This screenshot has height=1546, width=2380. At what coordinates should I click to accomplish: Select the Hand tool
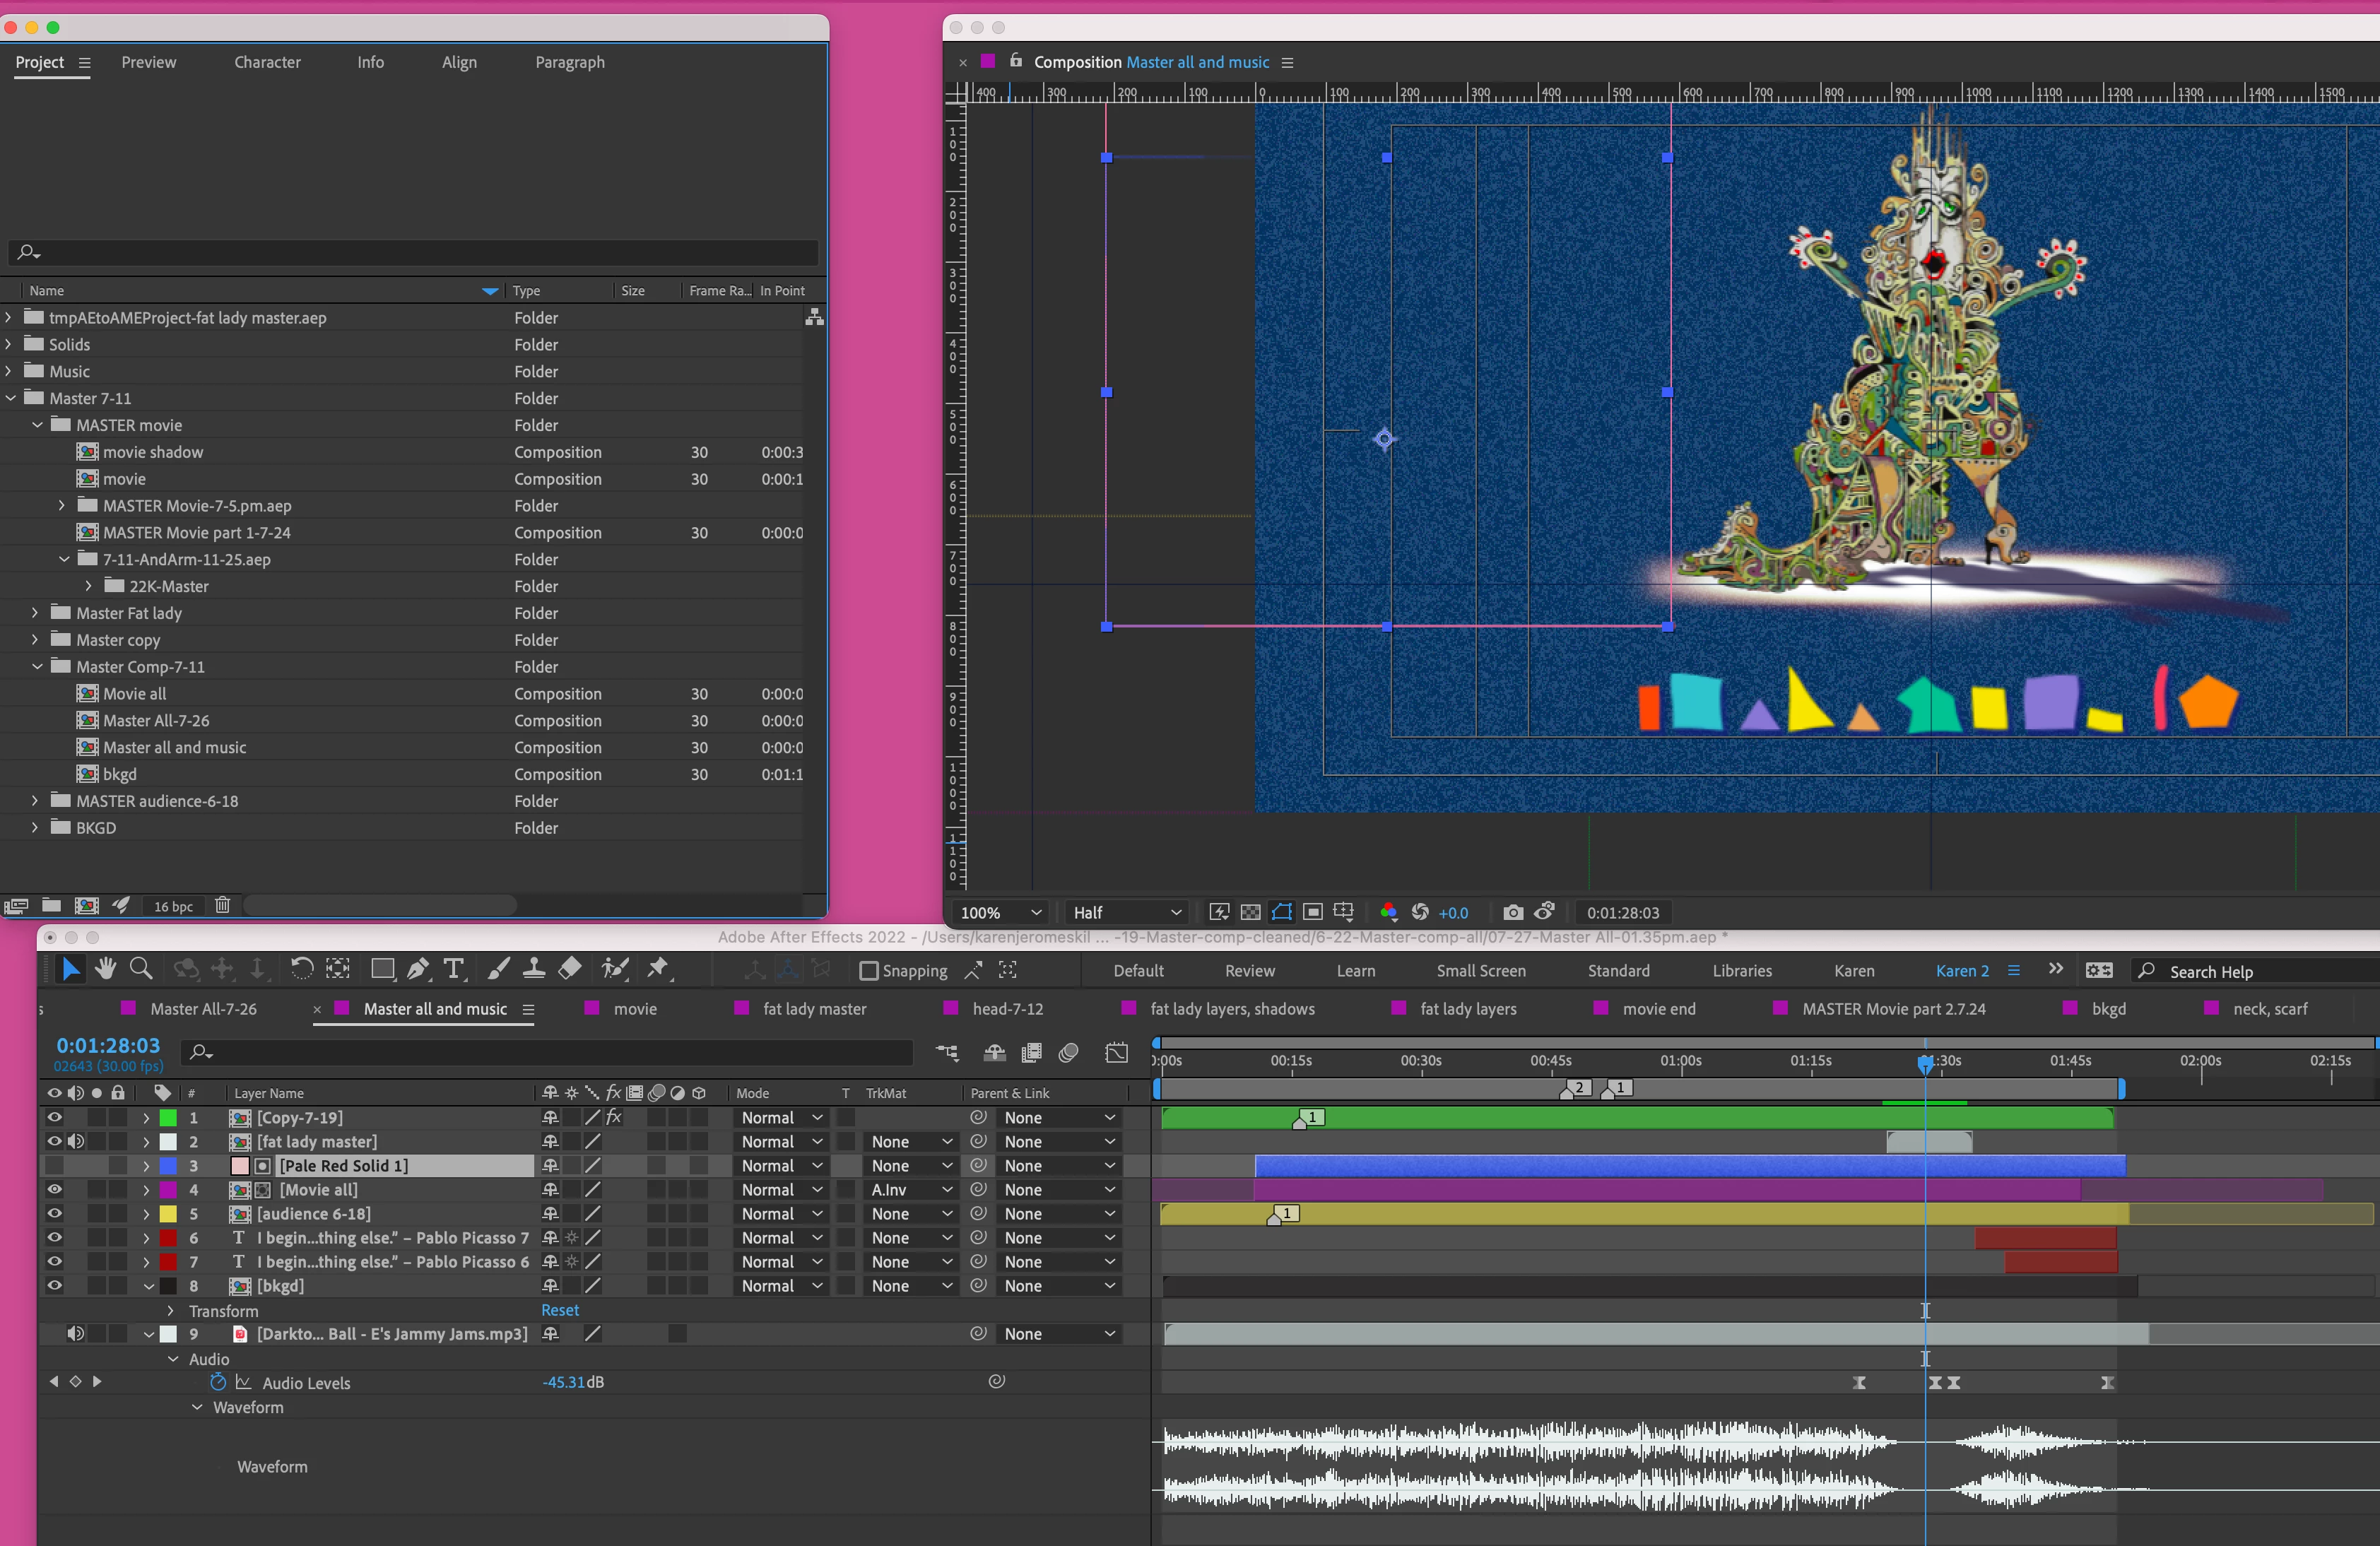pos(105,969)
